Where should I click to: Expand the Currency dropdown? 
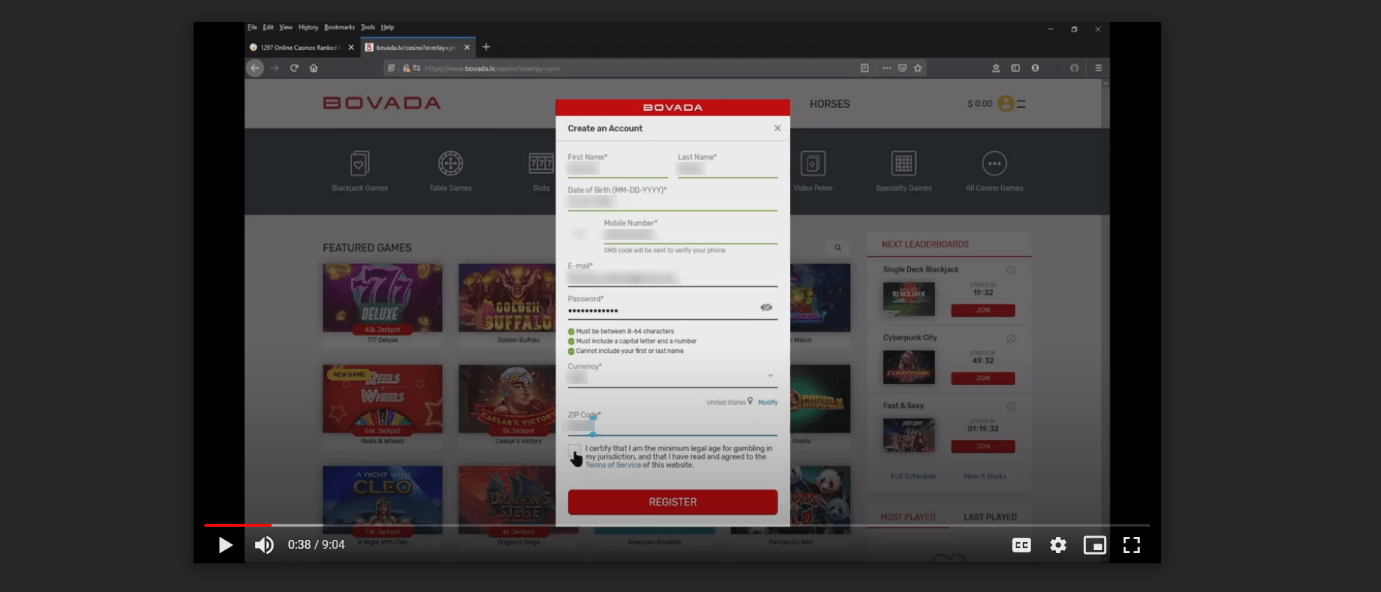673,376
